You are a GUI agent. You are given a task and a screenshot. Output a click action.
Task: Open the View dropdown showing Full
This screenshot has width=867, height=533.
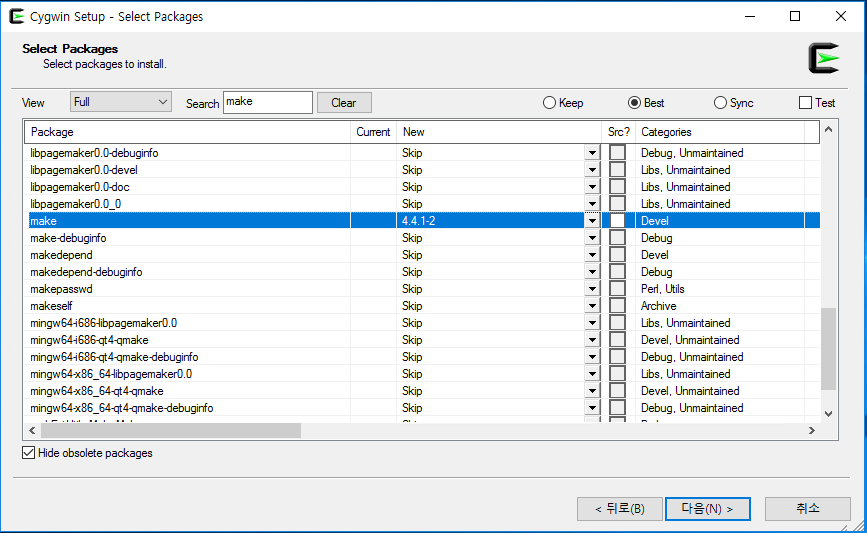coord(121,102)
